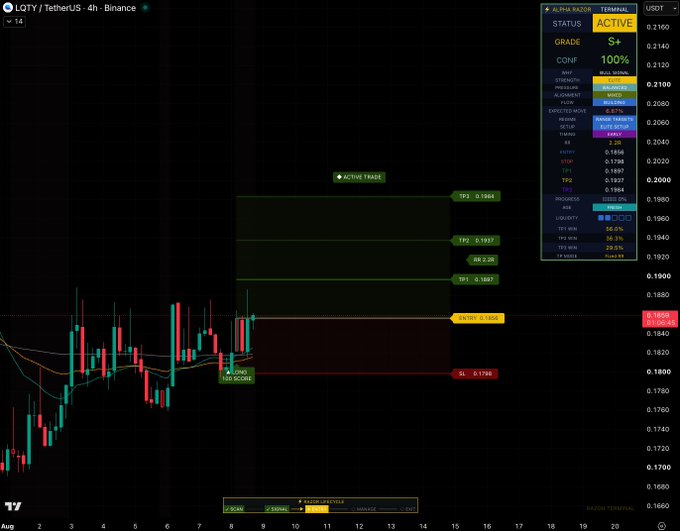Click the 0.2000 price axis label

[658, 180]
